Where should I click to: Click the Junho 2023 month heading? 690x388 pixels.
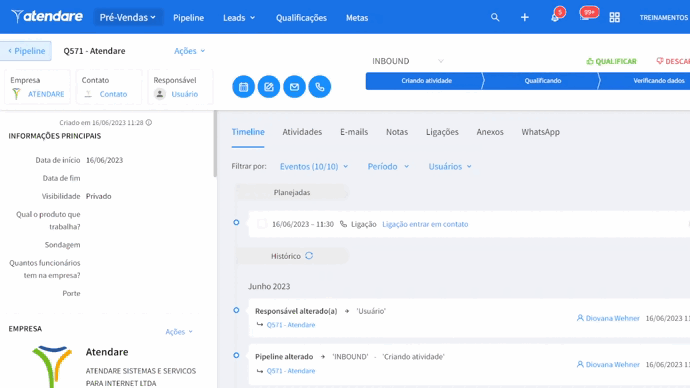coord(269,286)
